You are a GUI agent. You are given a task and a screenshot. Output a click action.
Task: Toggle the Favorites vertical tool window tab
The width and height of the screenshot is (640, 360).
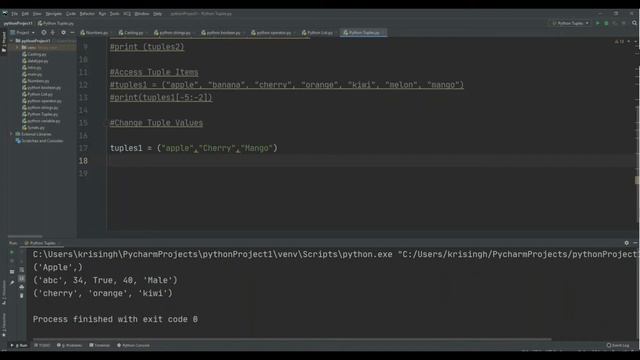4,325
